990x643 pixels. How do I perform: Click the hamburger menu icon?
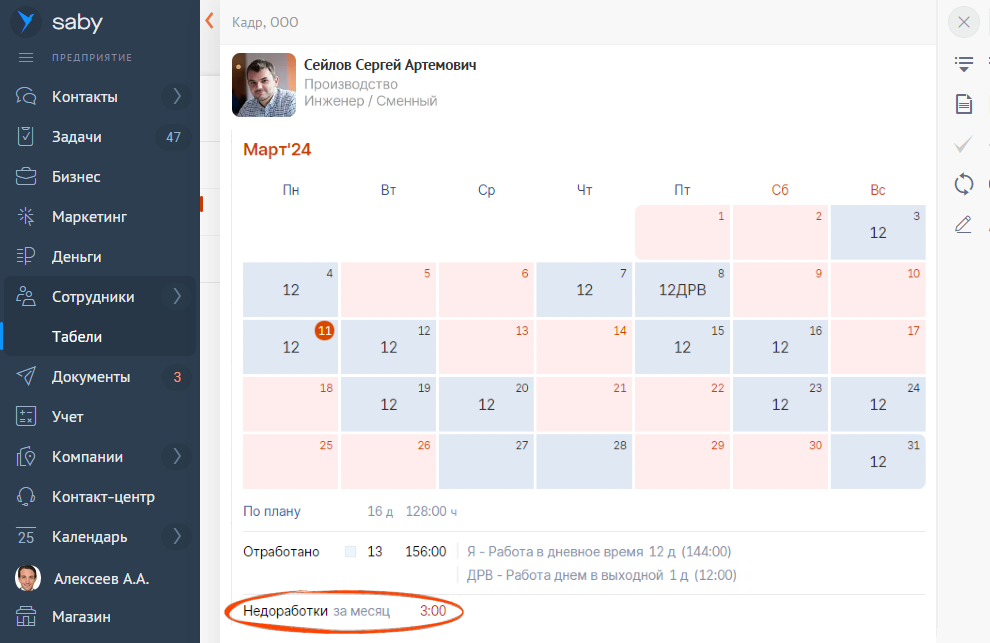coord(26,57)
